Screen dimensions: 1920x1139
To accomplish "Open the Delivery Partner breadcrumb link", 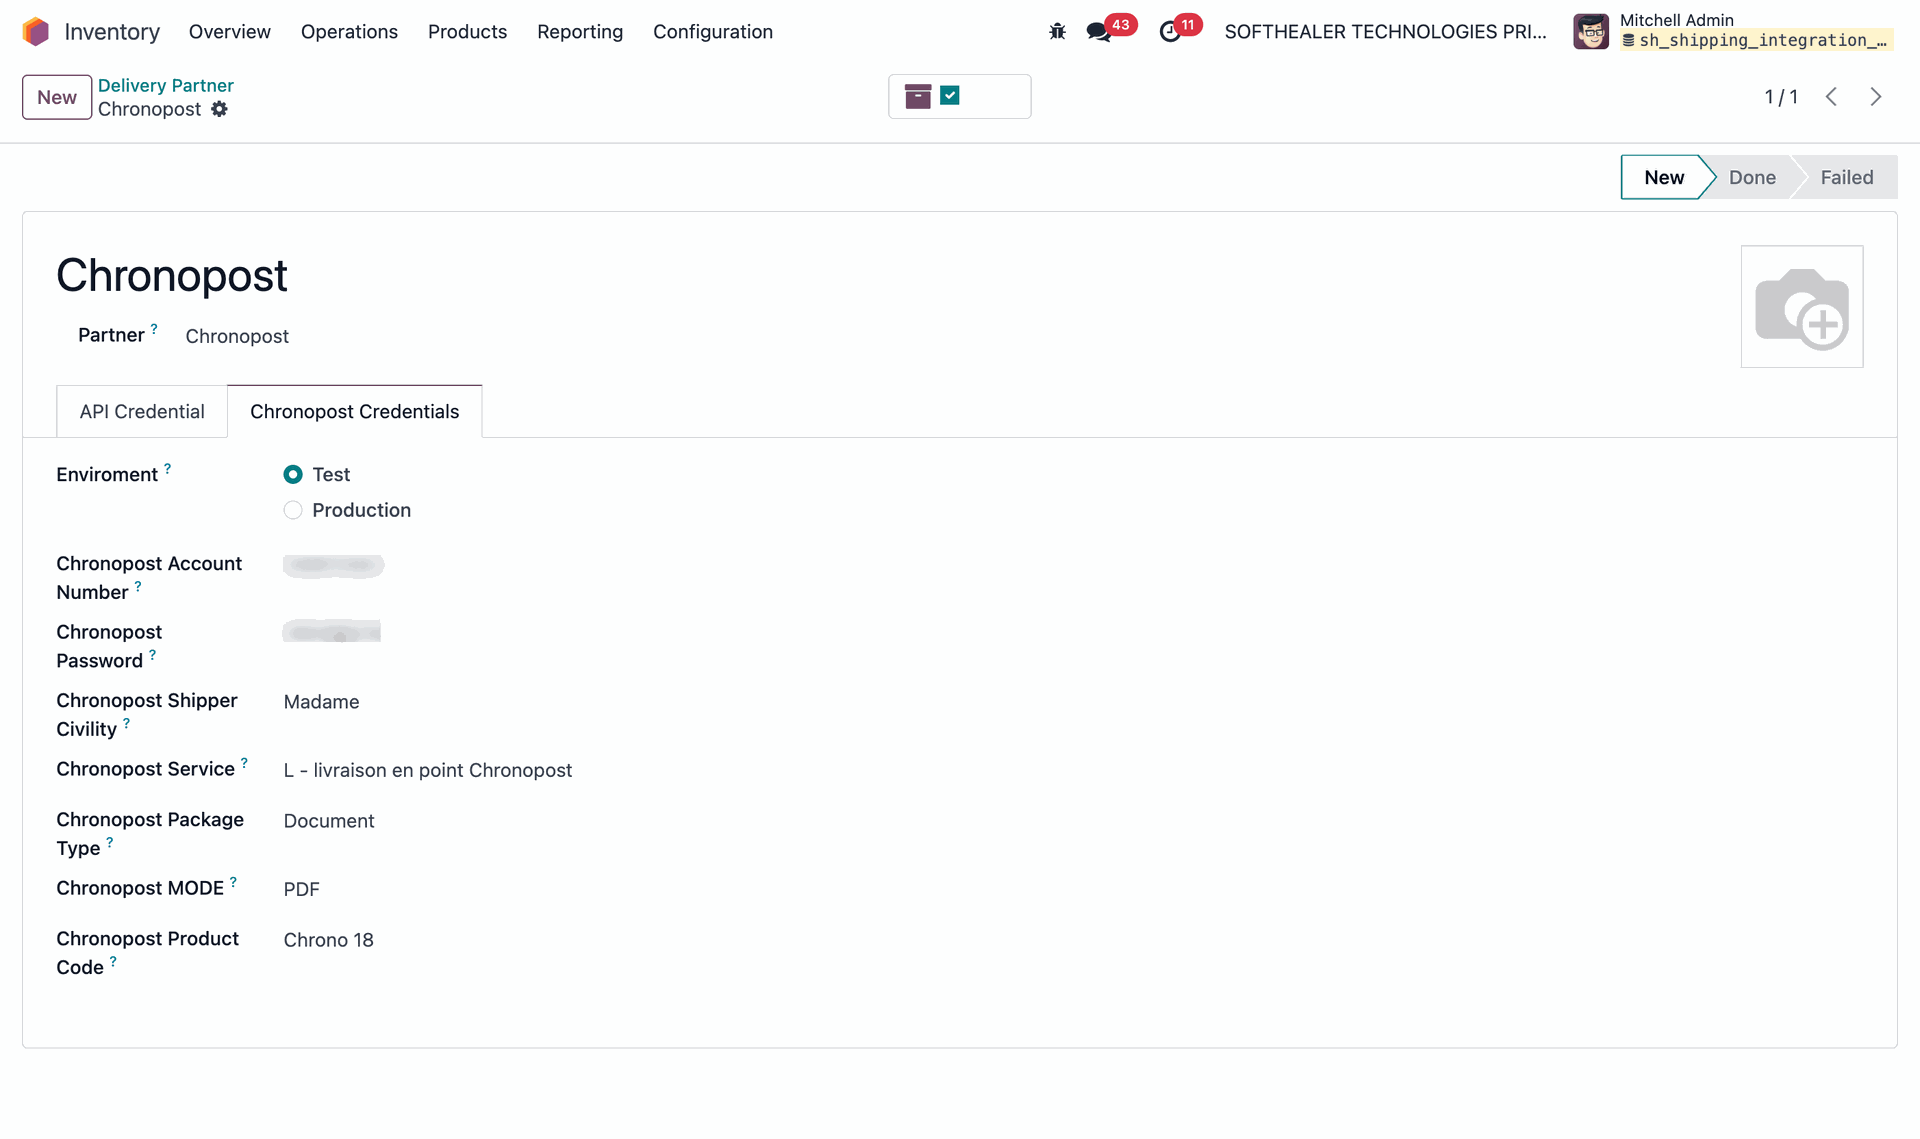I will (x=166, y=85).
